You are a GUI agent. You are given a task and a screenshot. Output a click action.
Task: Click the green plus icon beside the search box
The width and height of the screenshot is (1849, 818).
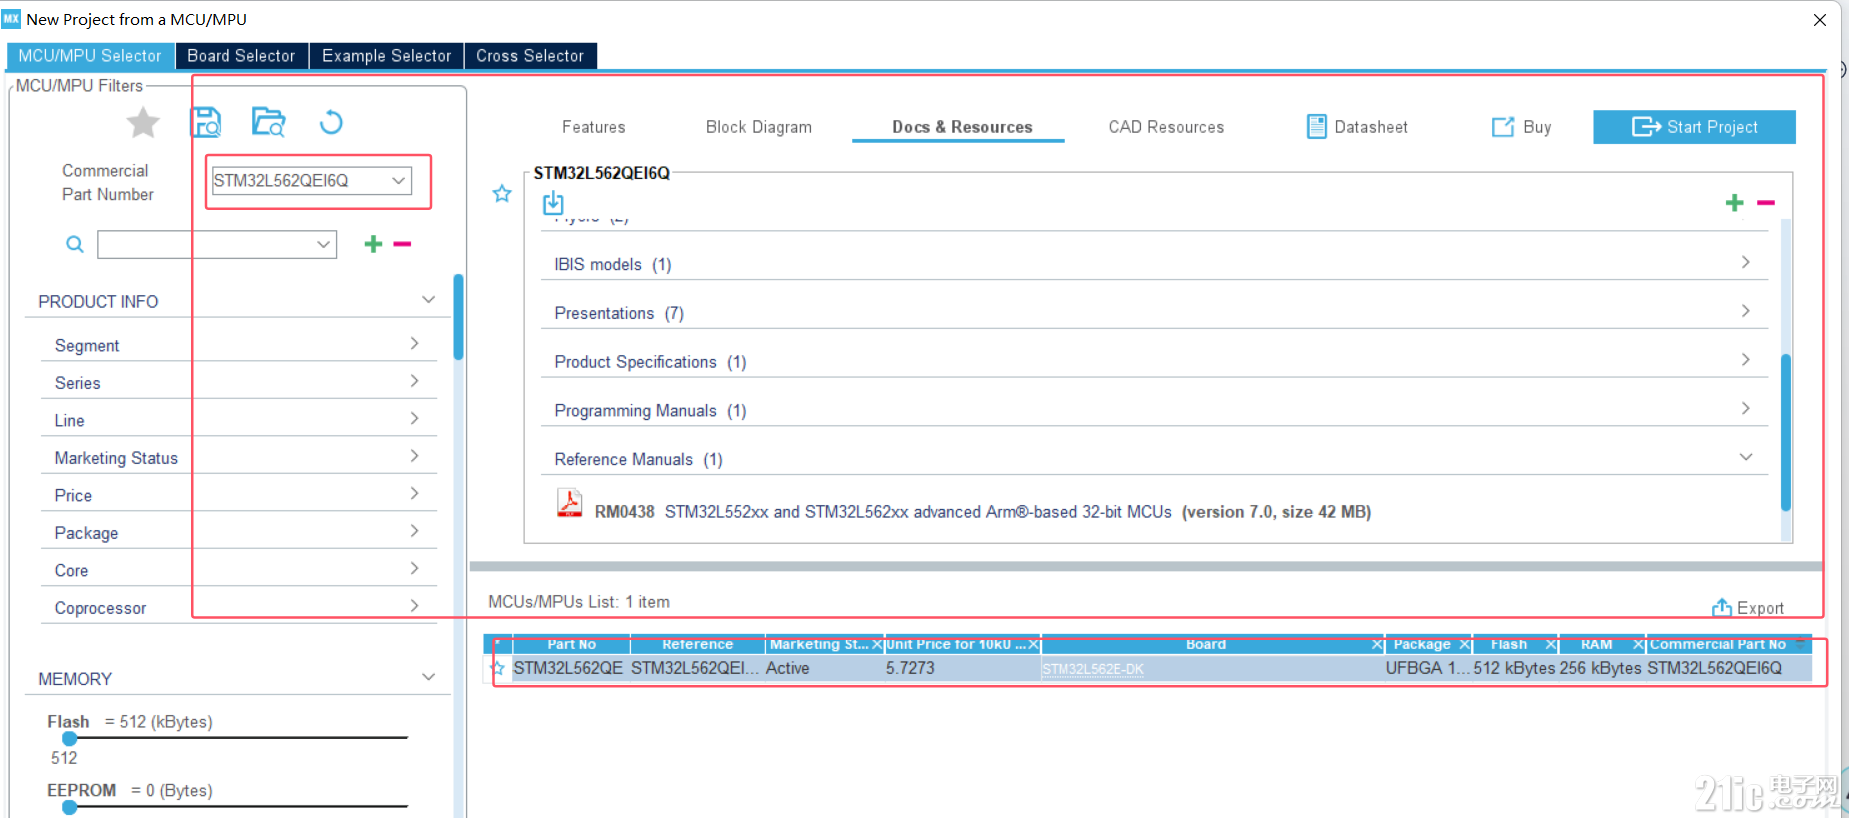coord(373,244)
